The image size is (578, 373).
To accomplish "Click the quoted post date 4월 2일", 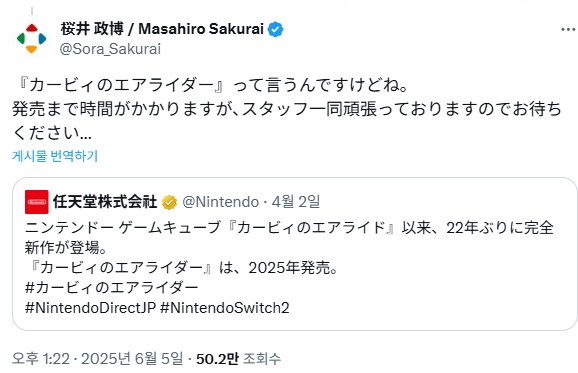I will tap(296, 202).
